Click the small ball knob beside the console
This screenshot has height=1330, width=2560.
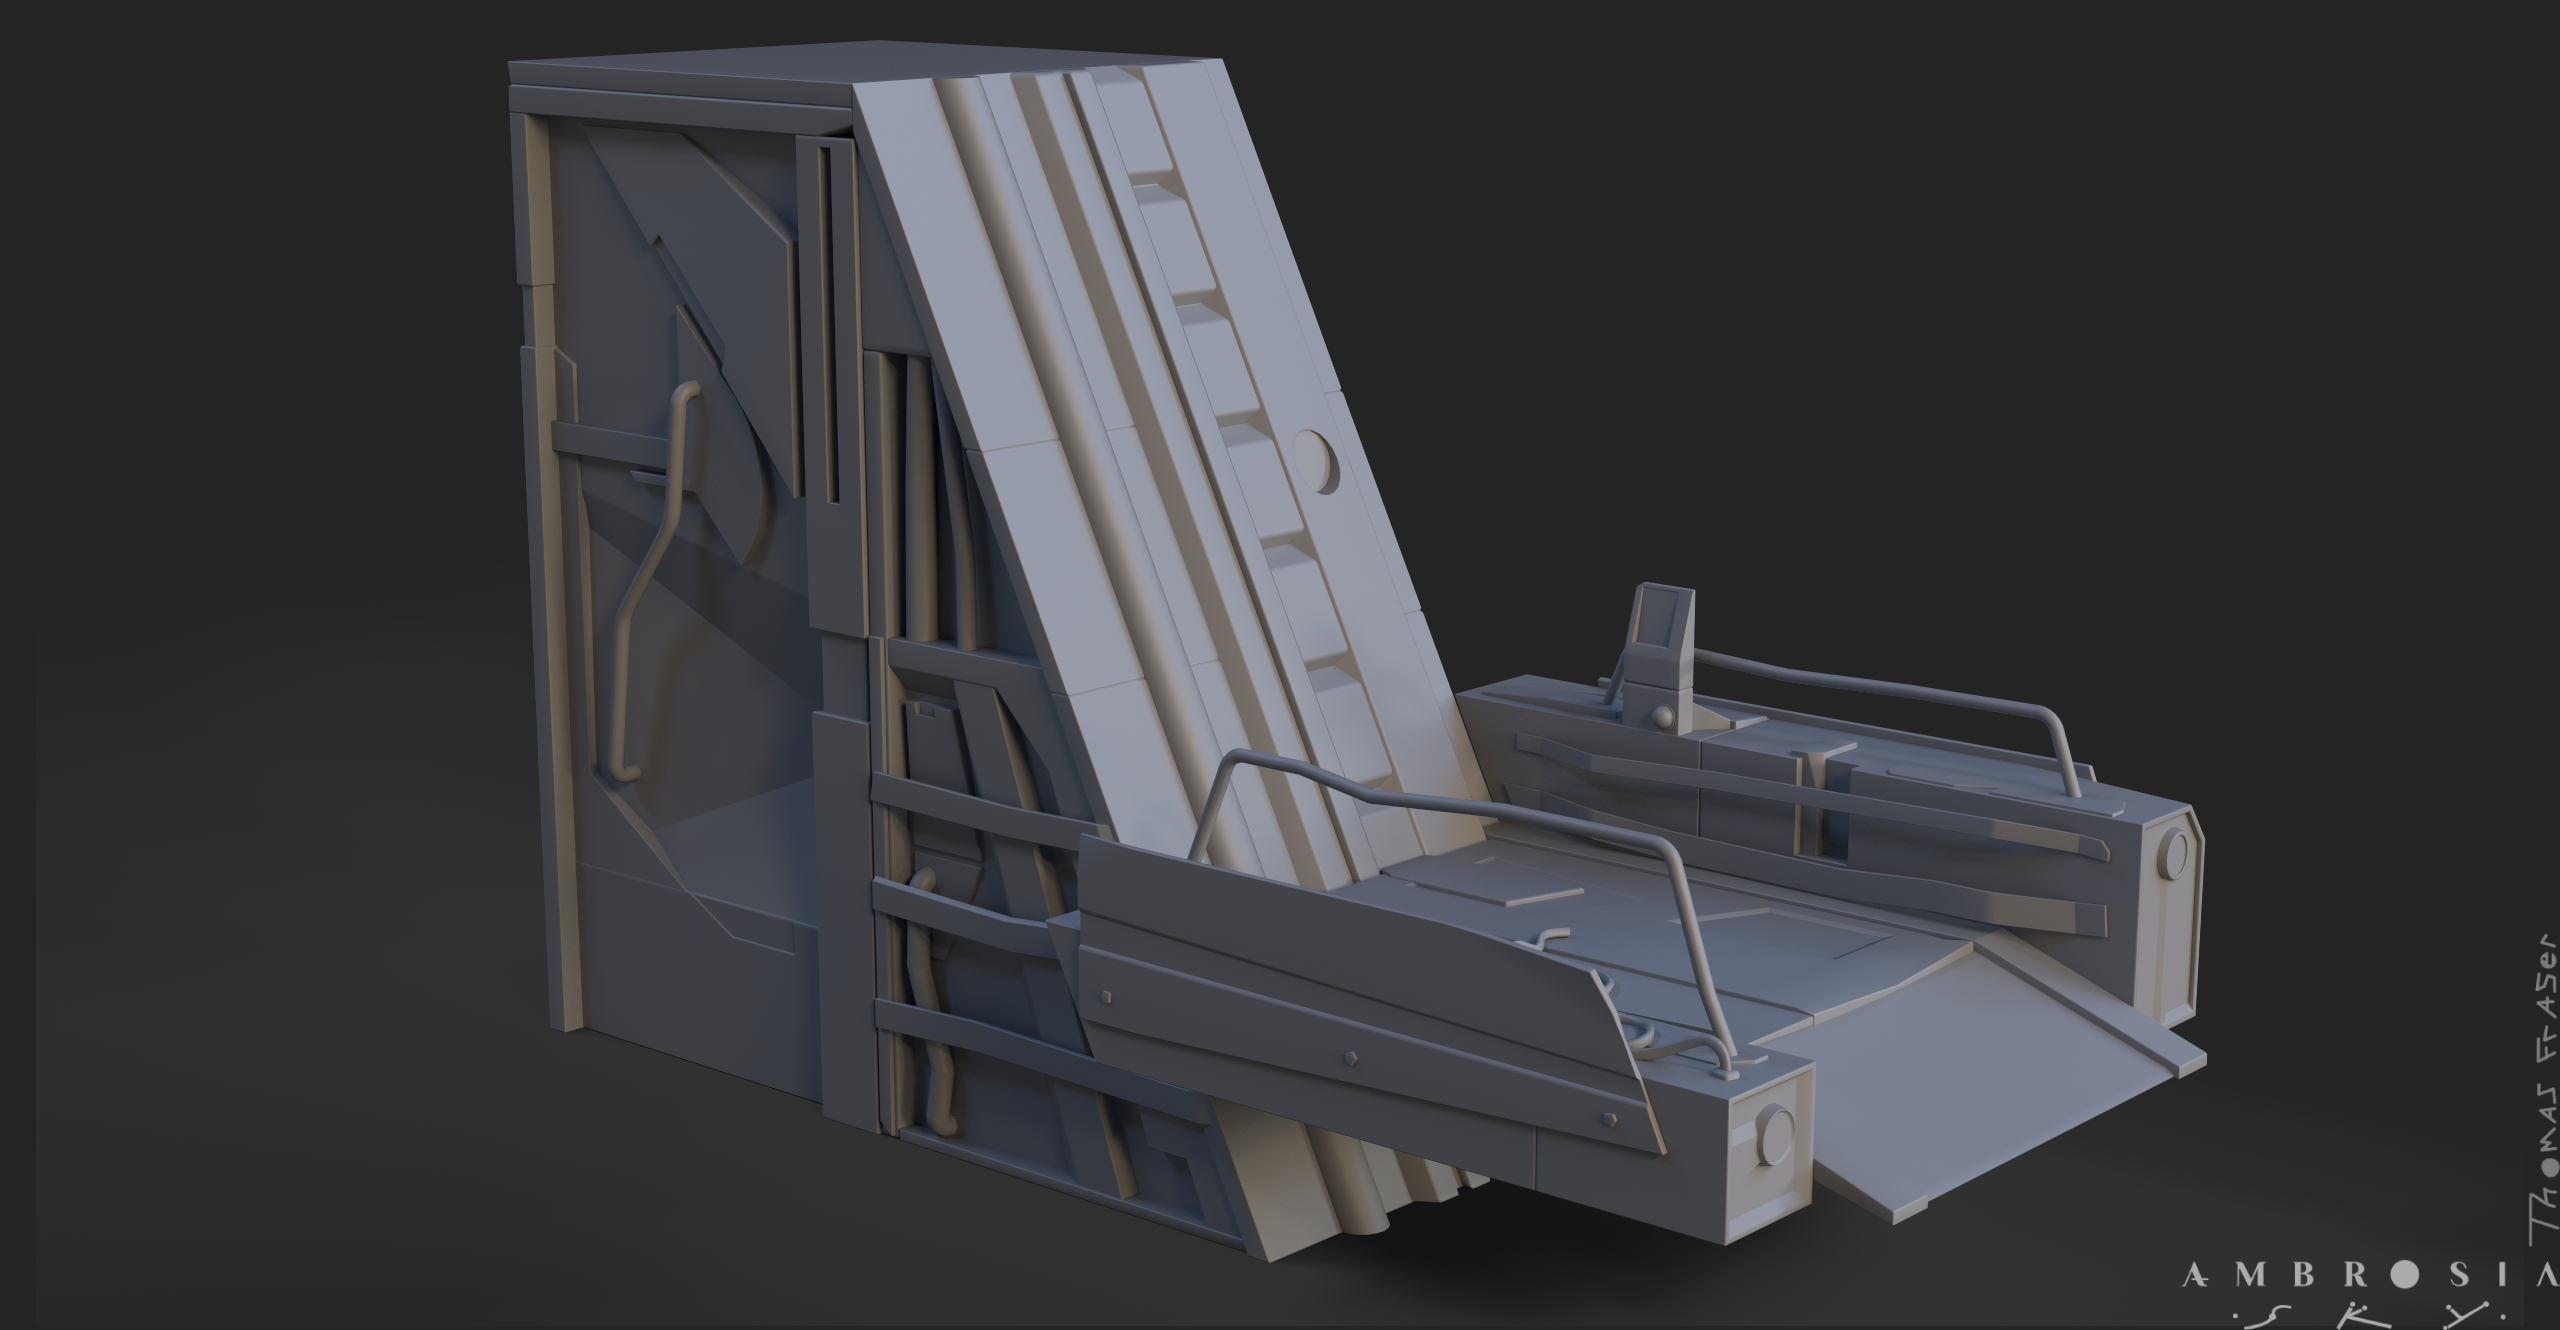1662,716
